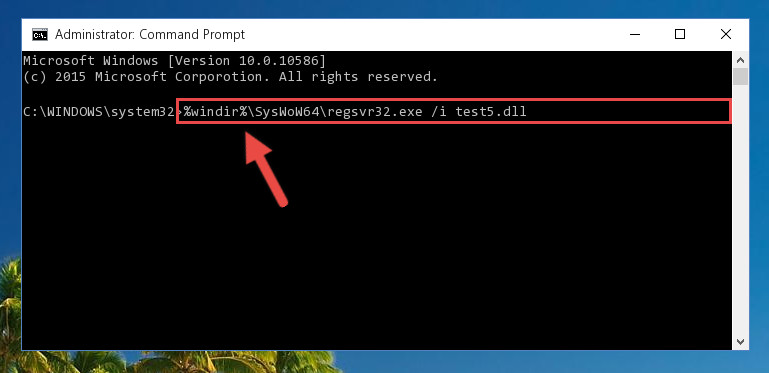Click the C:\WINDOWS\system32 prompt path

99,112
